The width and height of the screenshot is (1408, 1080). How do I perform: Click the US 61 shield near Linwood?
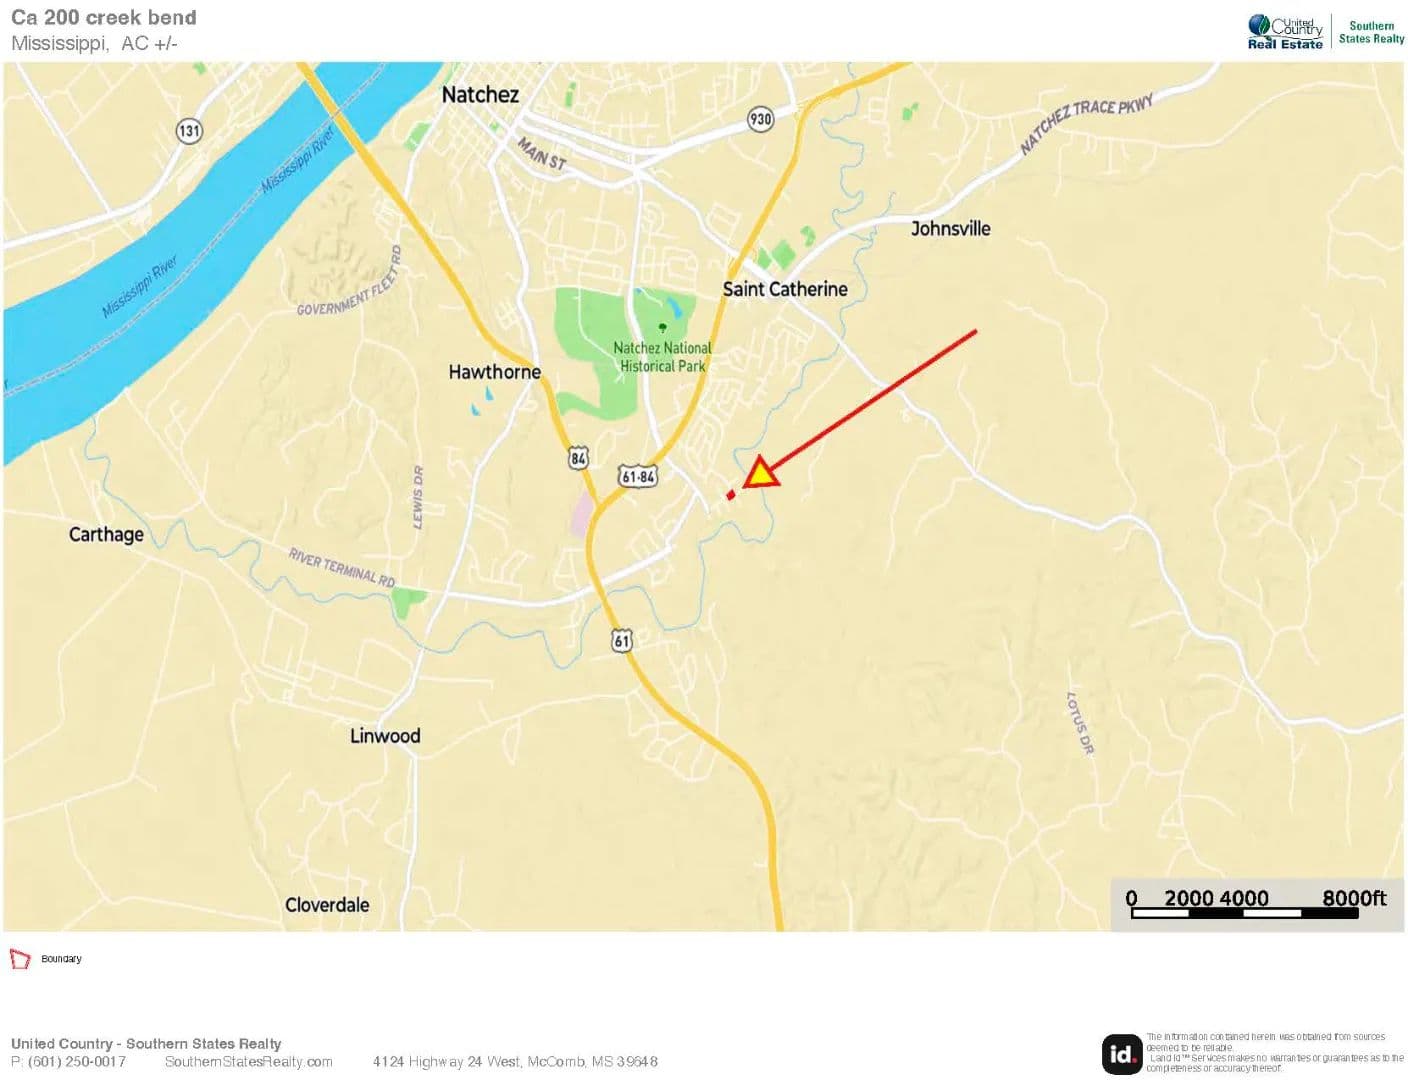pyautogui.click(x=622, y=640)
